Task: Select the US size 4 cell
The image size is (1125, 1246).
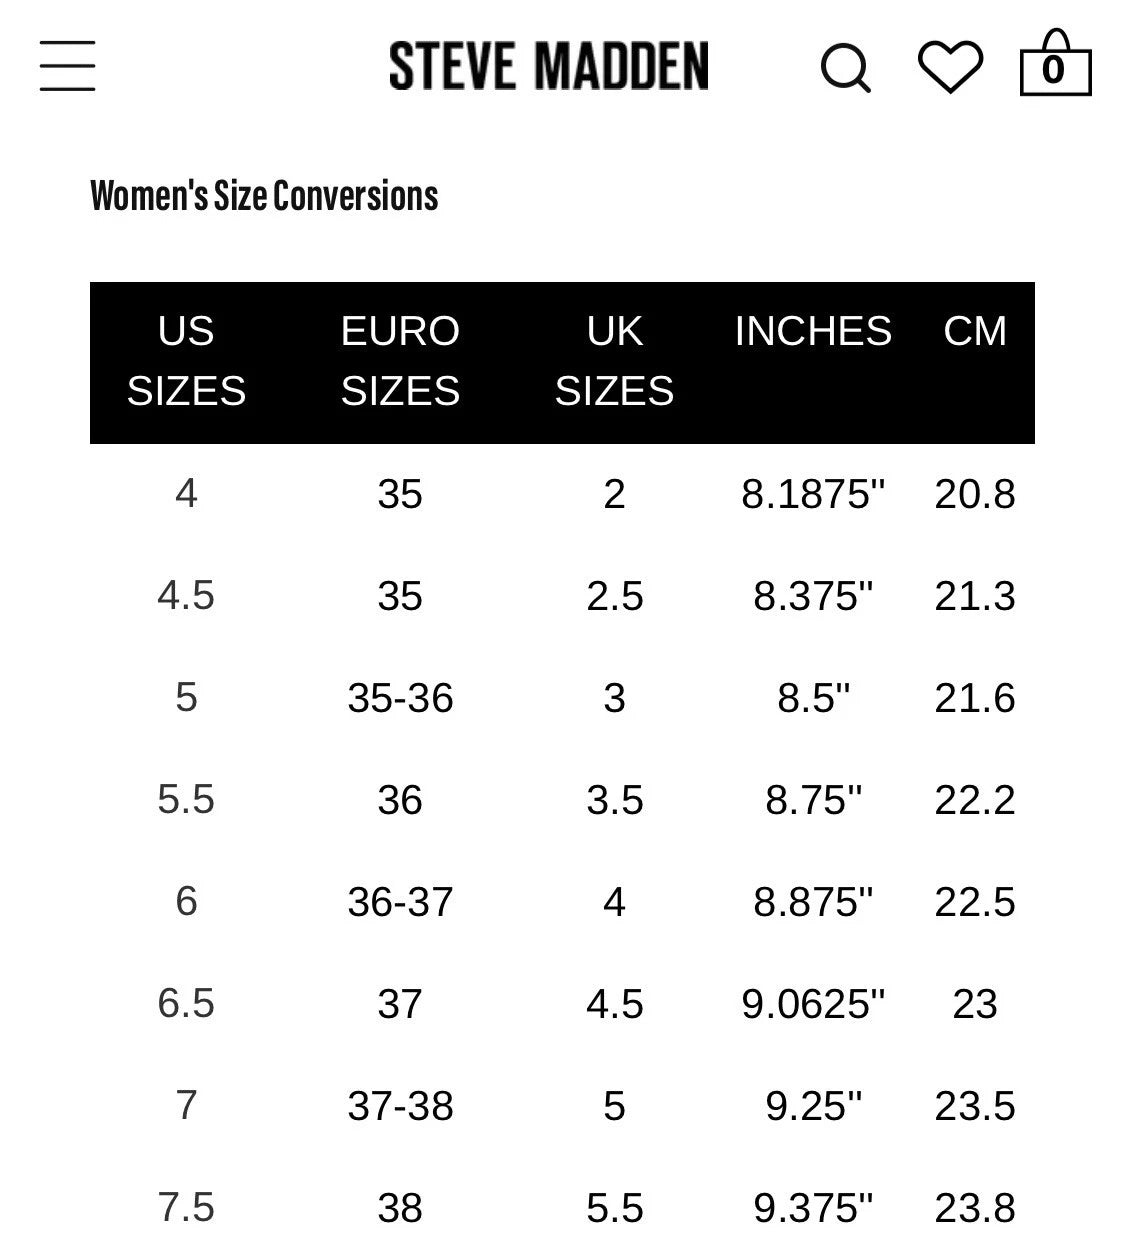Action: [x=186, y=493]
